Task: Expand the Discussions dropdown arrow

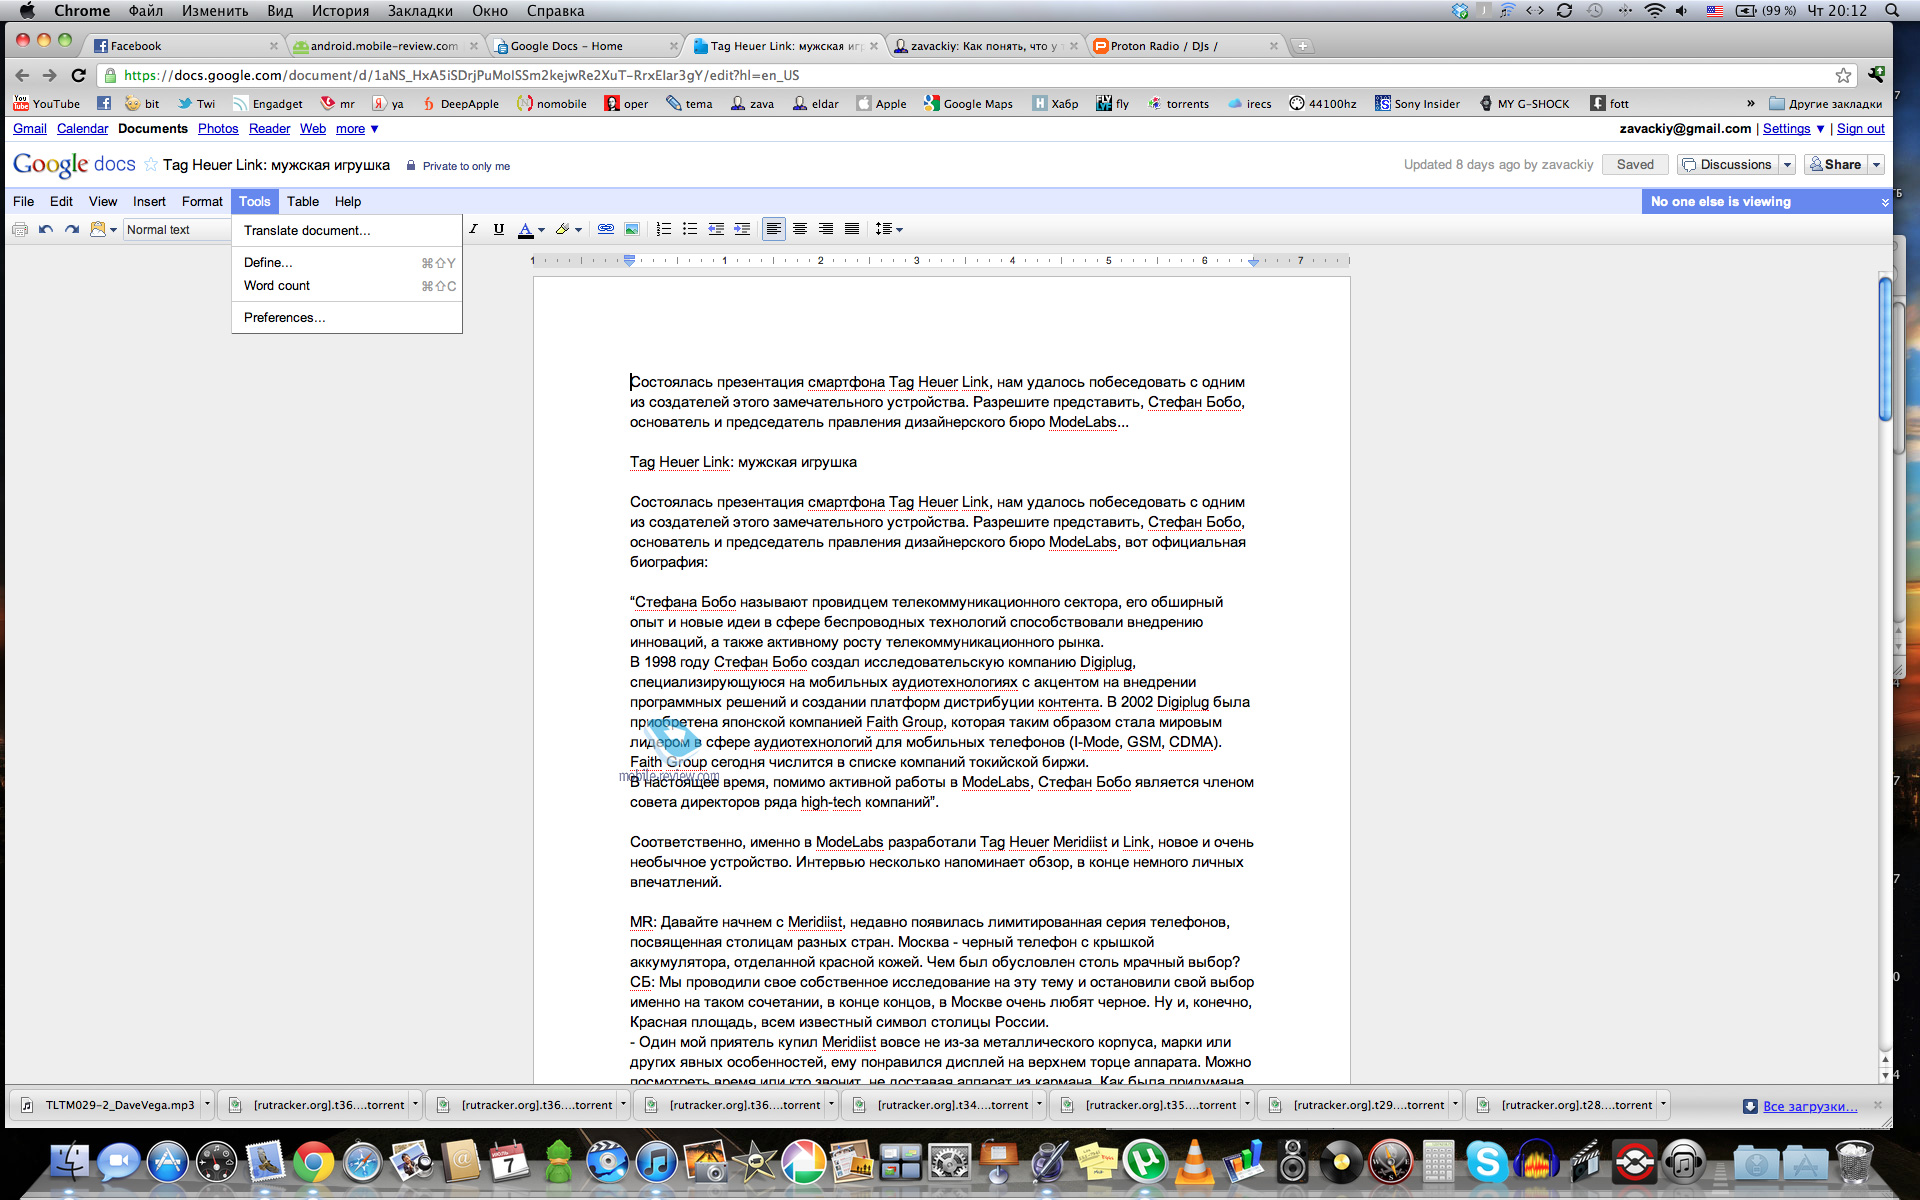Action: coord(1787,165)
